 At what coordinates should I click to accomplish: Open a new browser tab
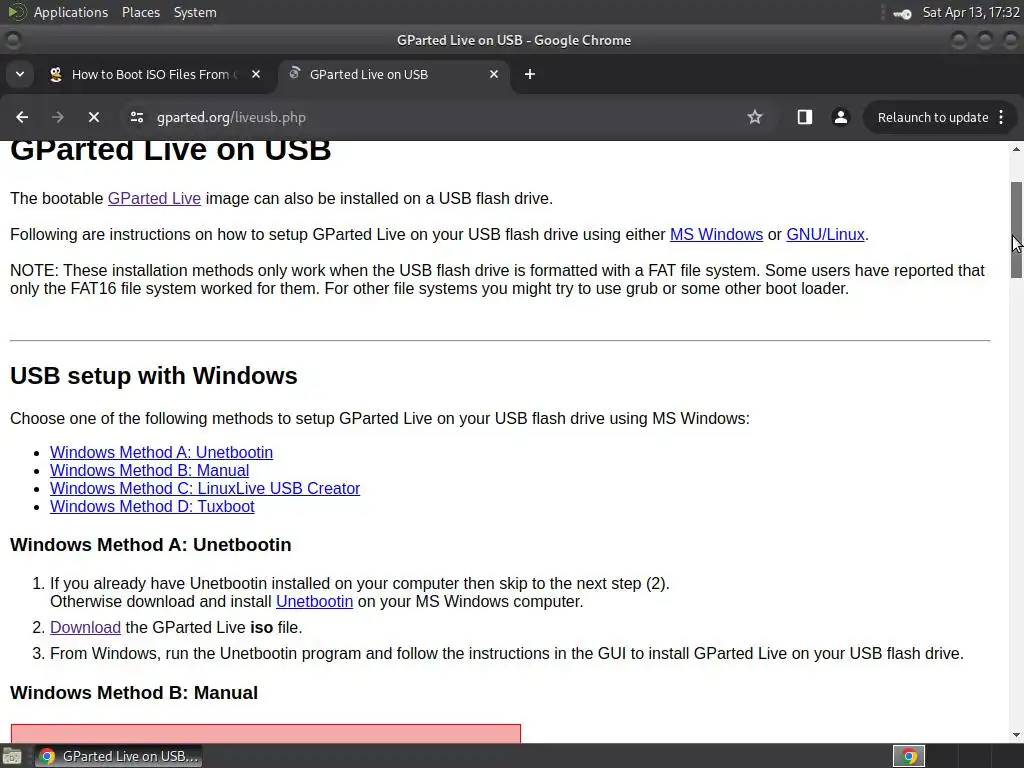pyautogui.click(x=530, y=74)
